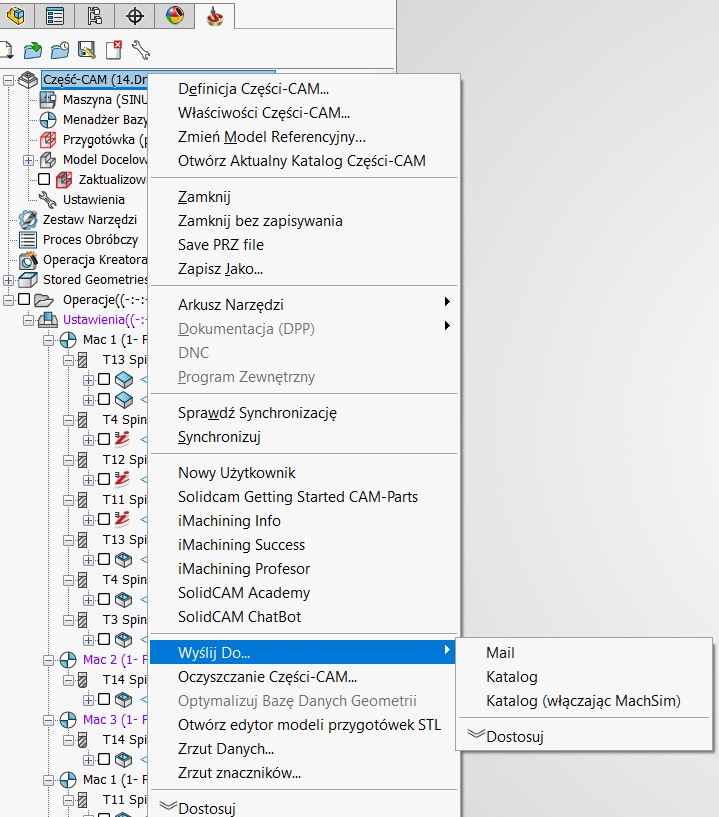Collapse the Mac 2 node
This screenshot has width=719, height=817.
(x=48, y=660)
